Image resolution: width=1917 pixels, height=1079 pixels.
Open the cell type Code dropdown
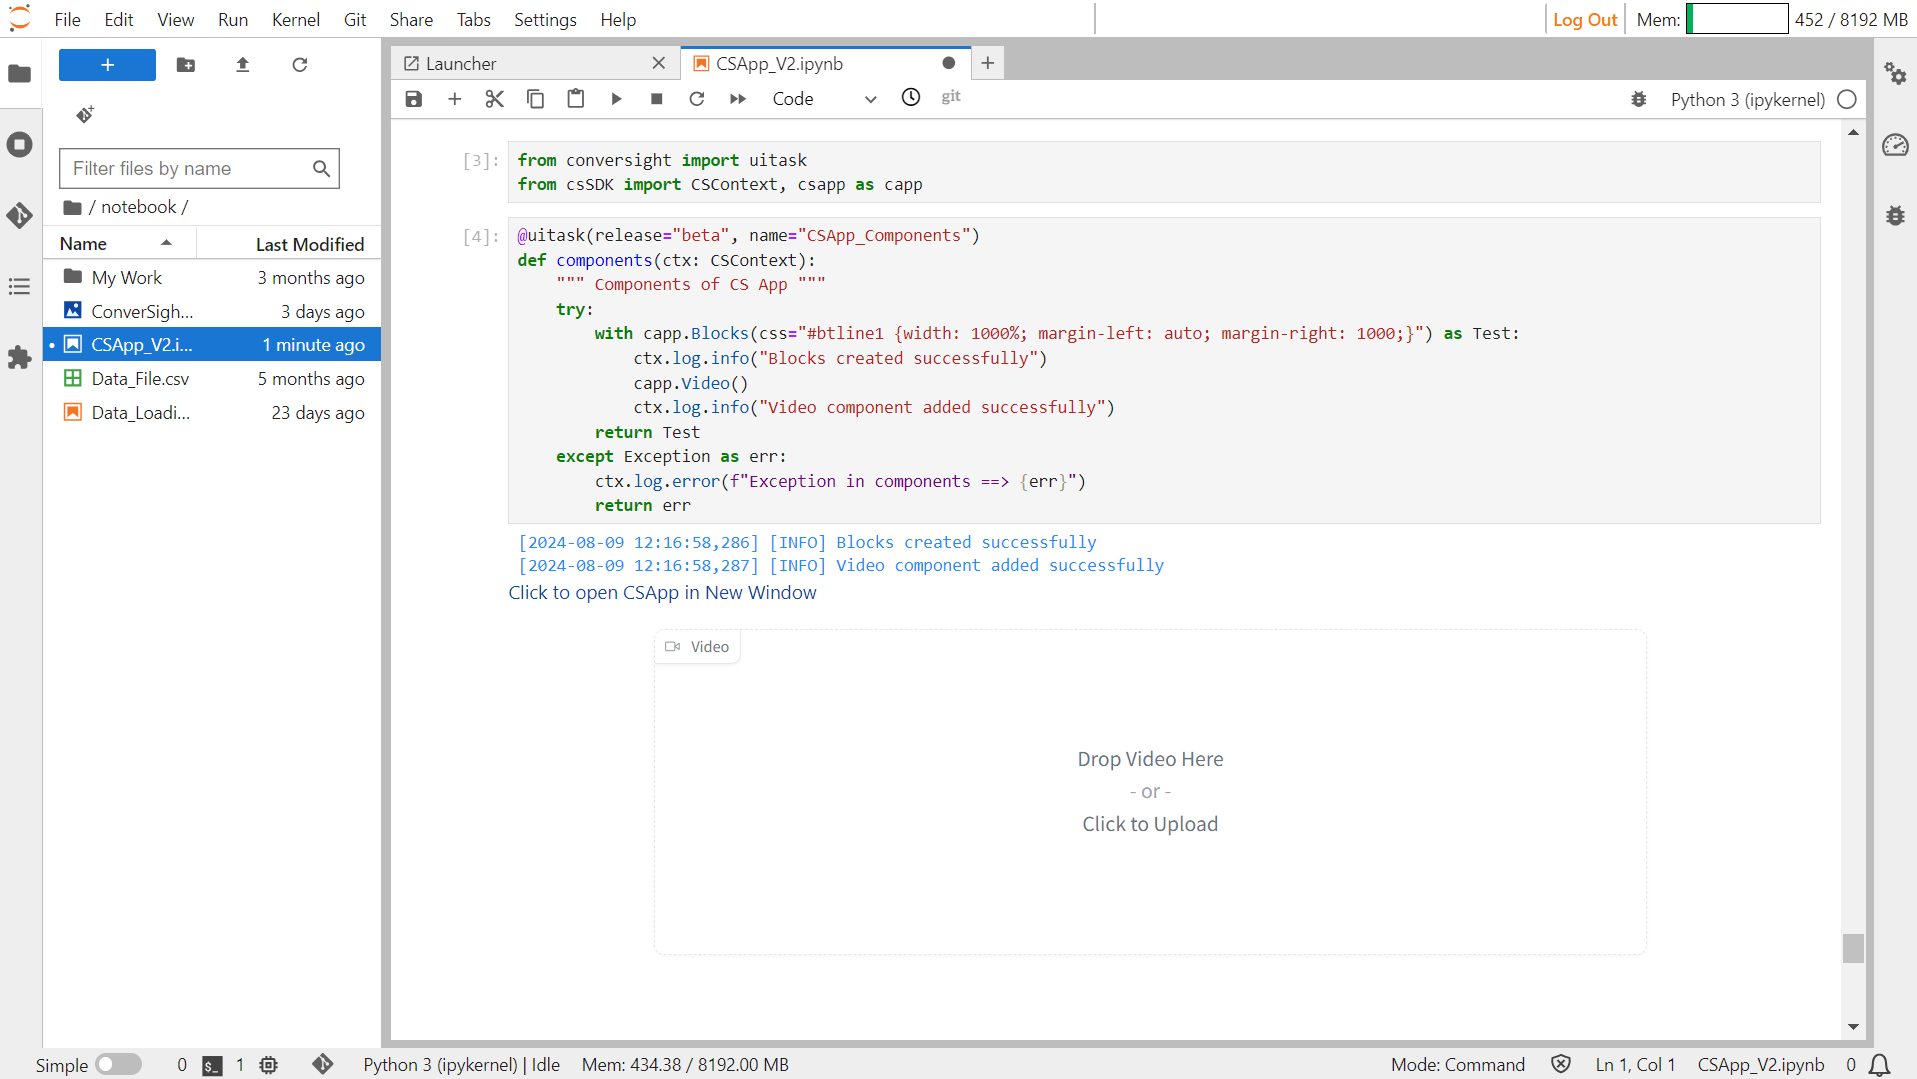[x=824, y=99]
